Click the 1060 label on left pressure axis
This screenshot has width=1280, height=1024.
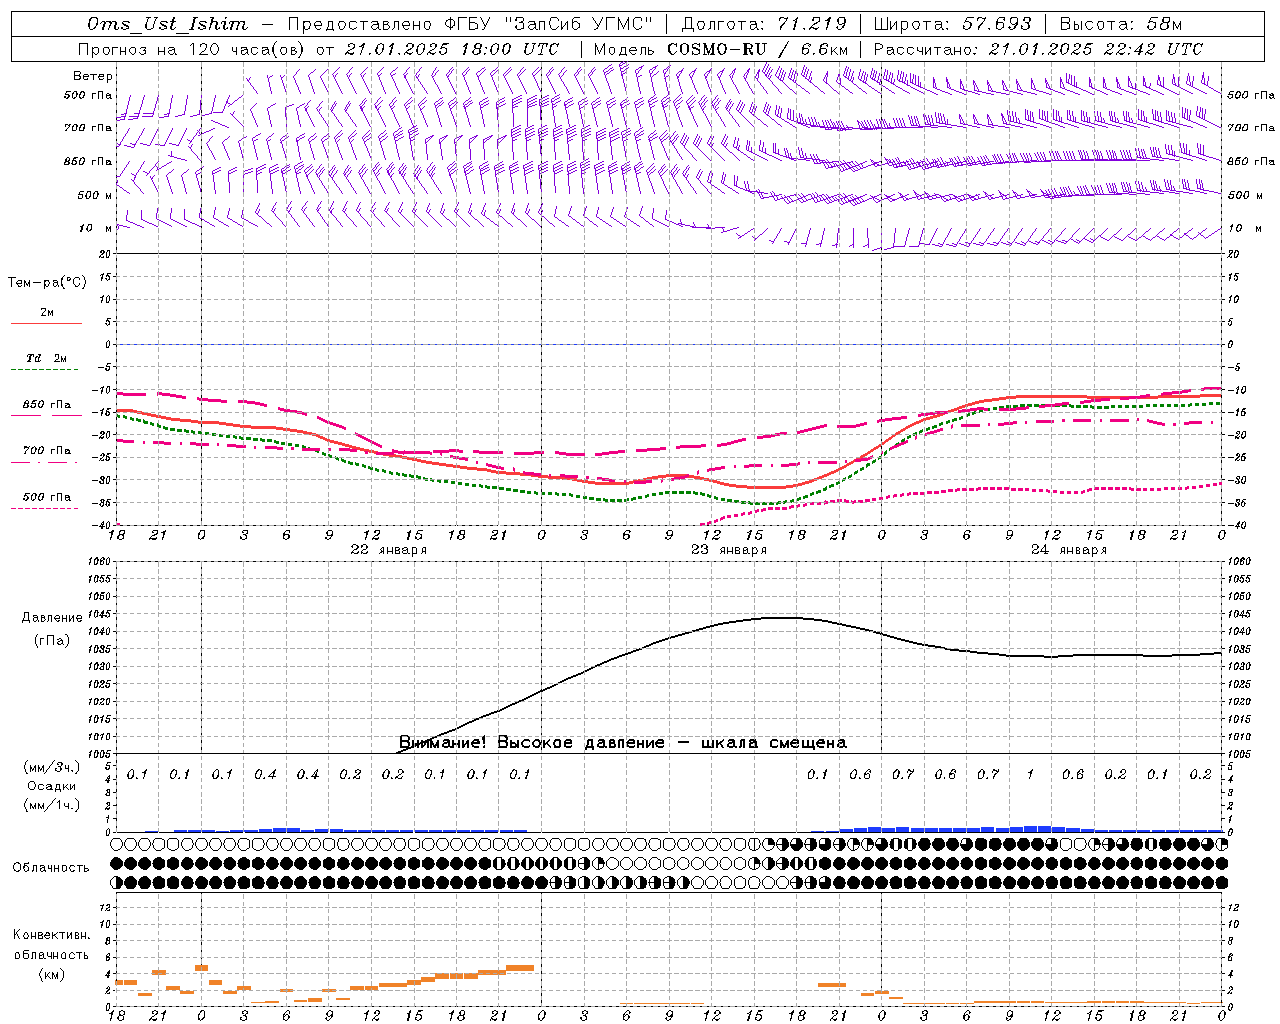tap(99, 562)
